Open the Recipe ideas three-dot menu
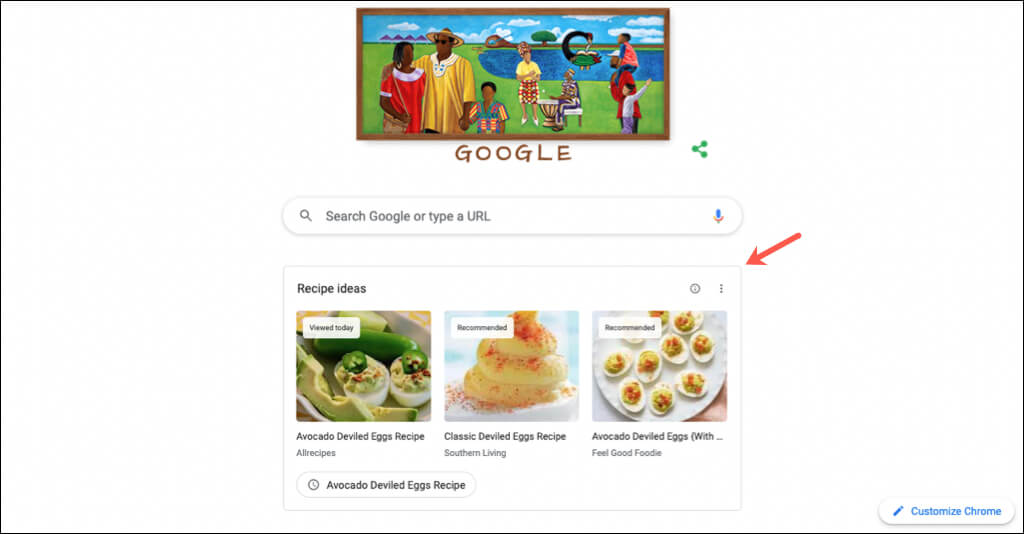This screenshot has width=1024, height=534. (x=722, y=289)
